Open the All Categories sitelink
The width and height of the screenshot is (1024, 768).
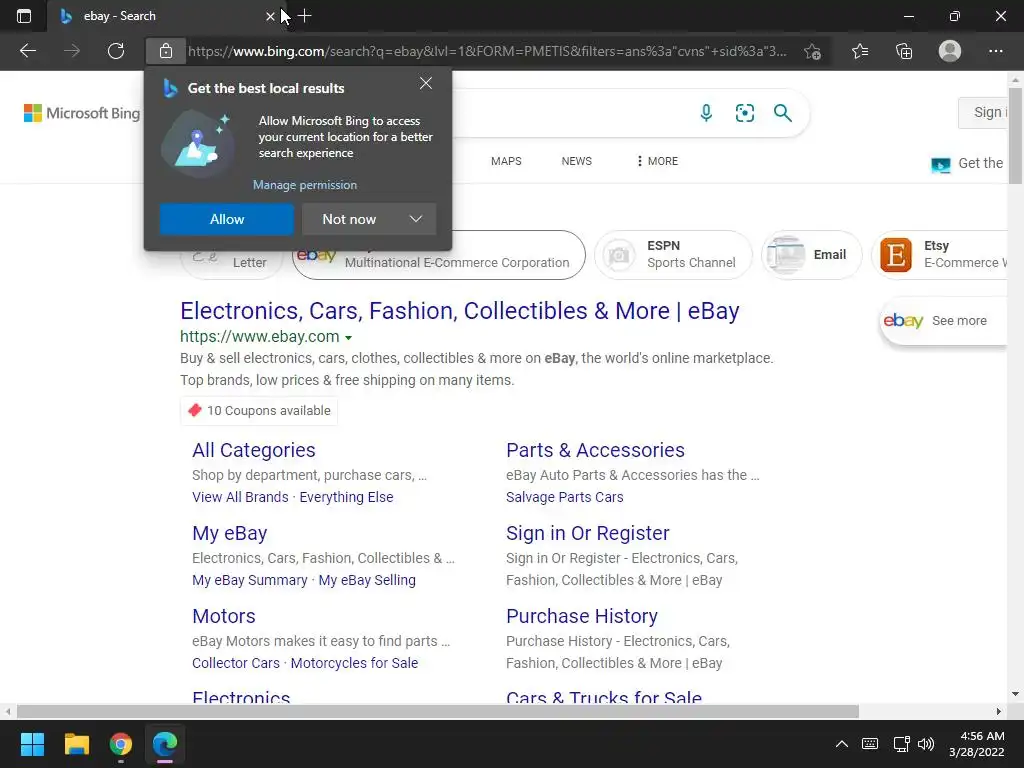(253, 450)
